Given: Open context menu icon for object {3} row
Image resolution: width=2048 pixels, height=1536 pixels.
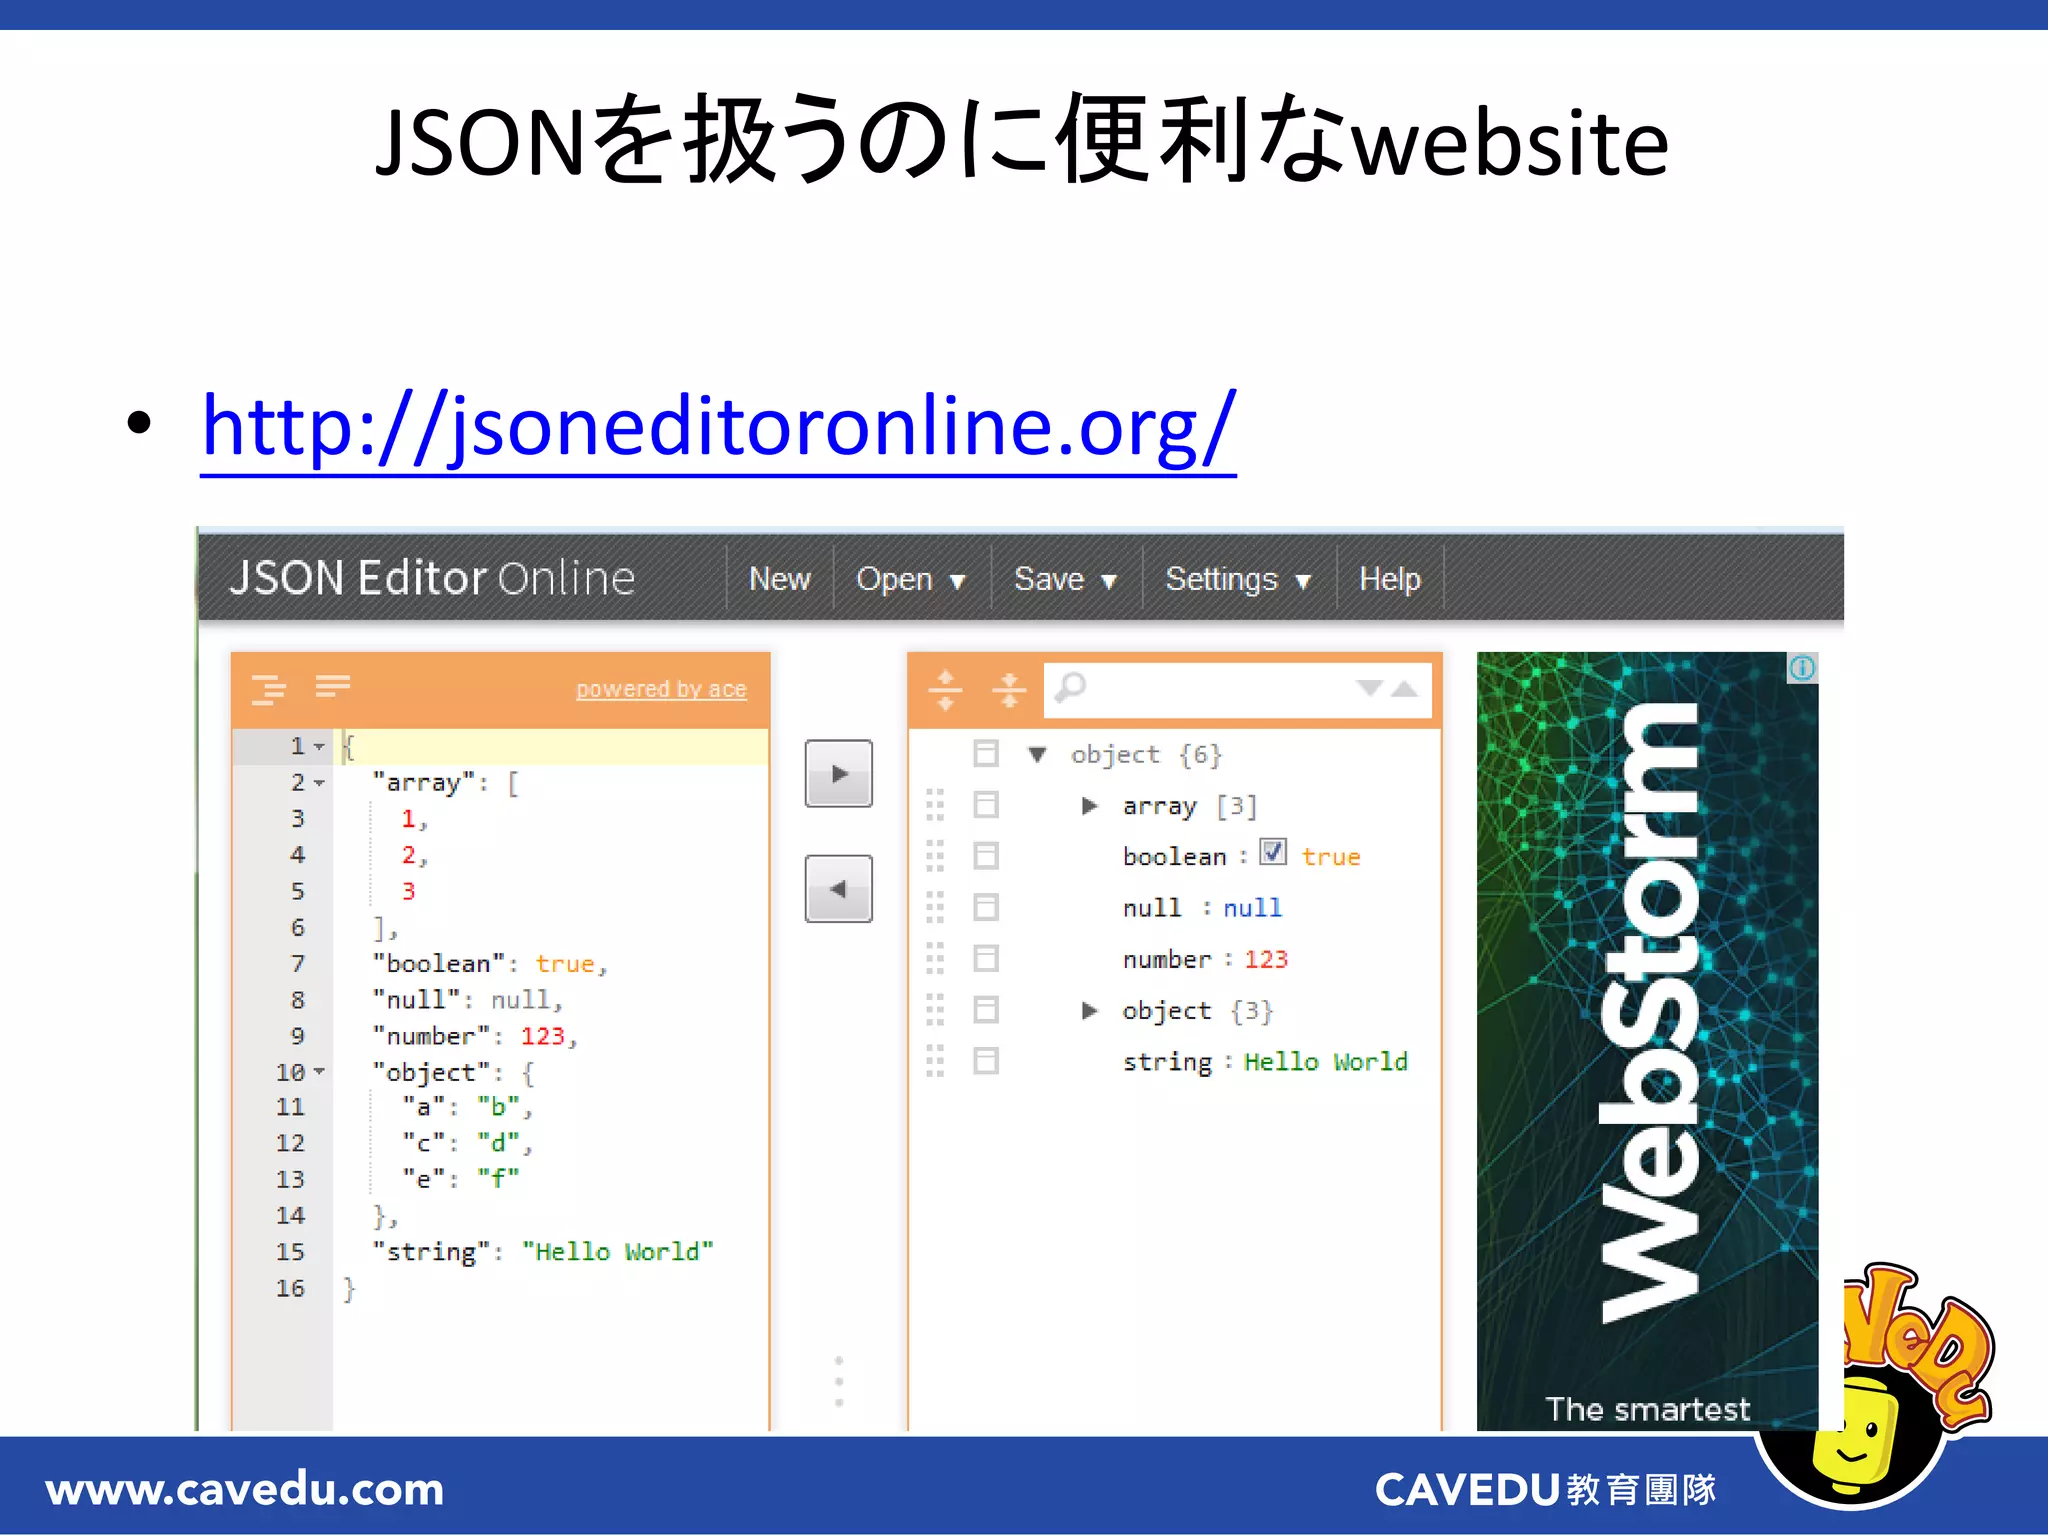Looking at the screenshot, I should (x=986, y=1010).
